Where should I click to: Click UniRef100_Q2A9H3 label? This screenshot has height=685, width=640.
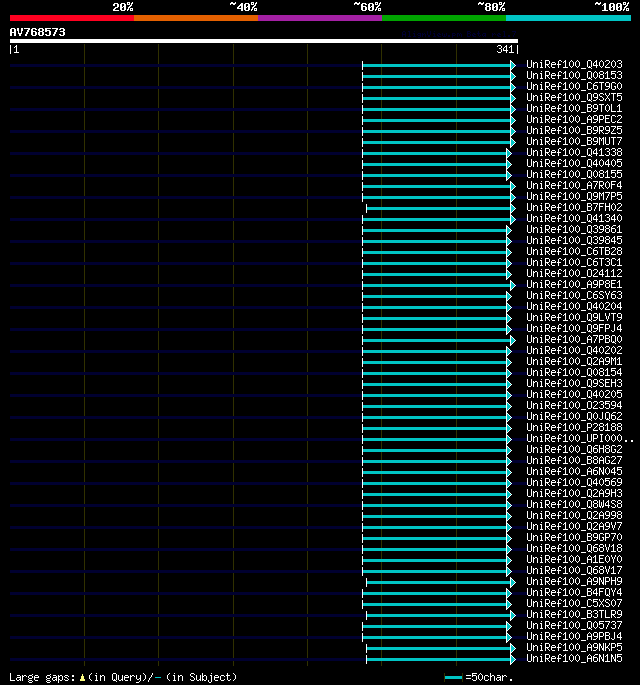[x=574, y=494]
